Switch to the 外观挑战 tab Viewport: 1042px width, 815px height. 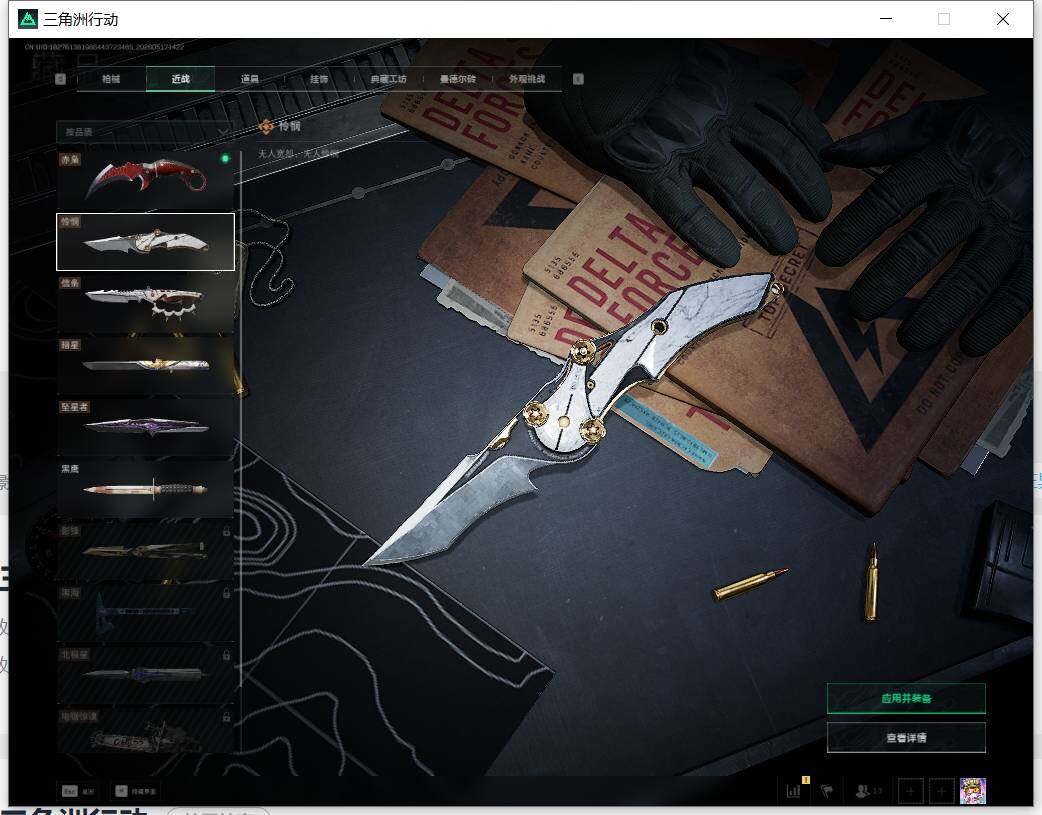[x=527, y=79]
